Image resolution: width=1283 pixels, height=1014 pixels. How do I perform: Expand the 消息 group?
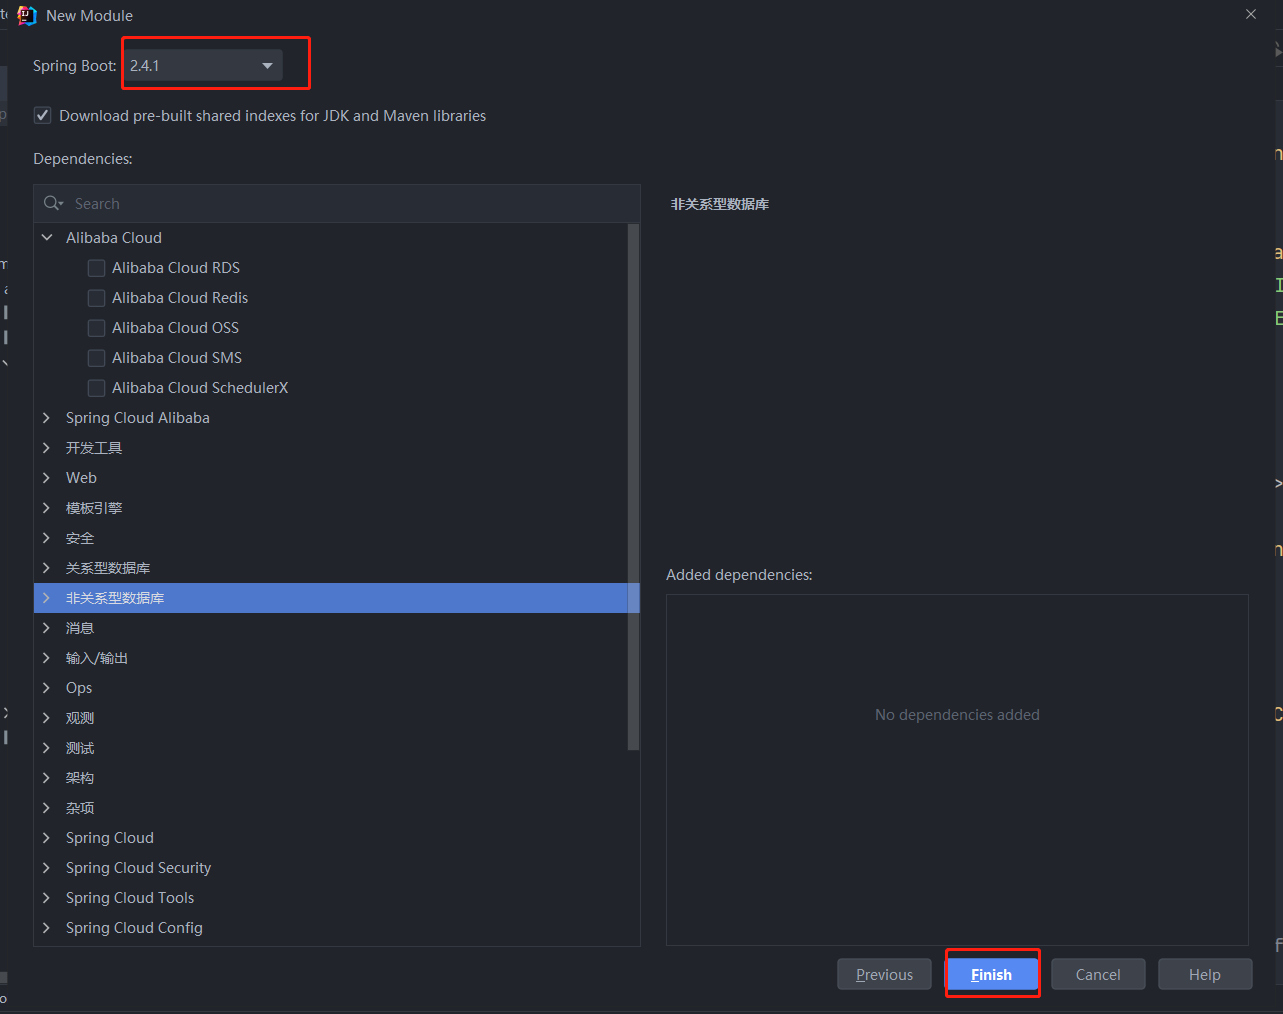coord(46,627)
